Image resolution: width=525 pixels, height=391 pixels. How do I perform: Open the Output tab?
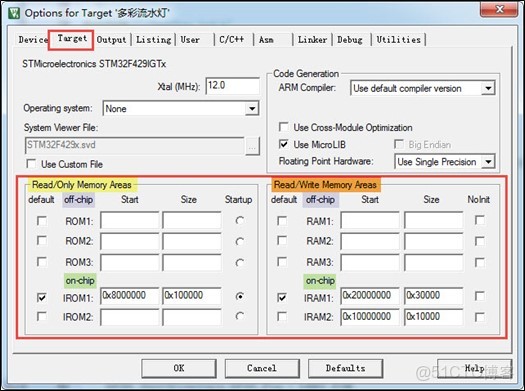(111, 40)
